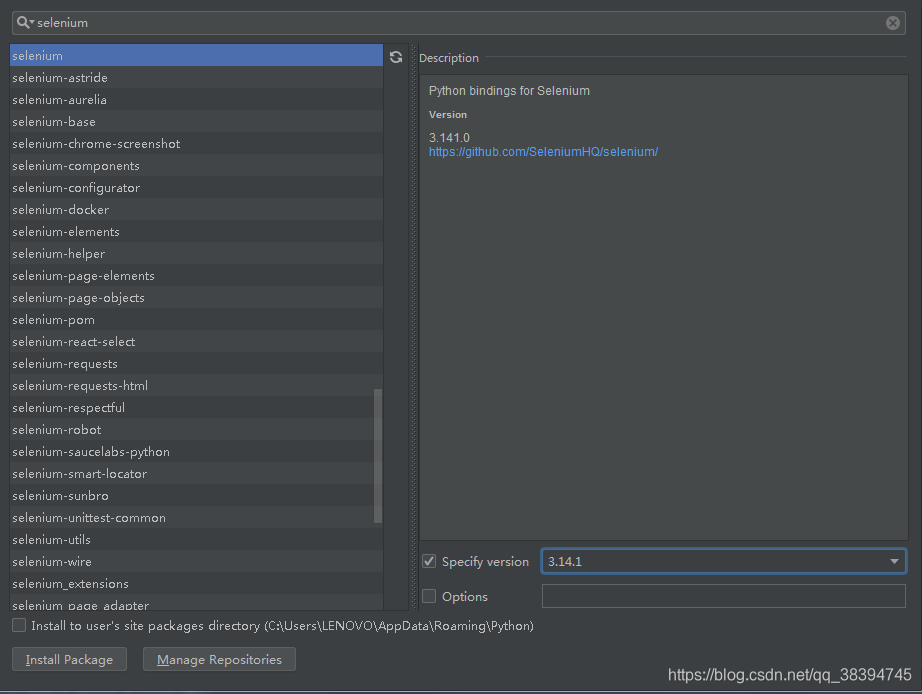Select selenium-respectful package

click(x=196, y=408)
